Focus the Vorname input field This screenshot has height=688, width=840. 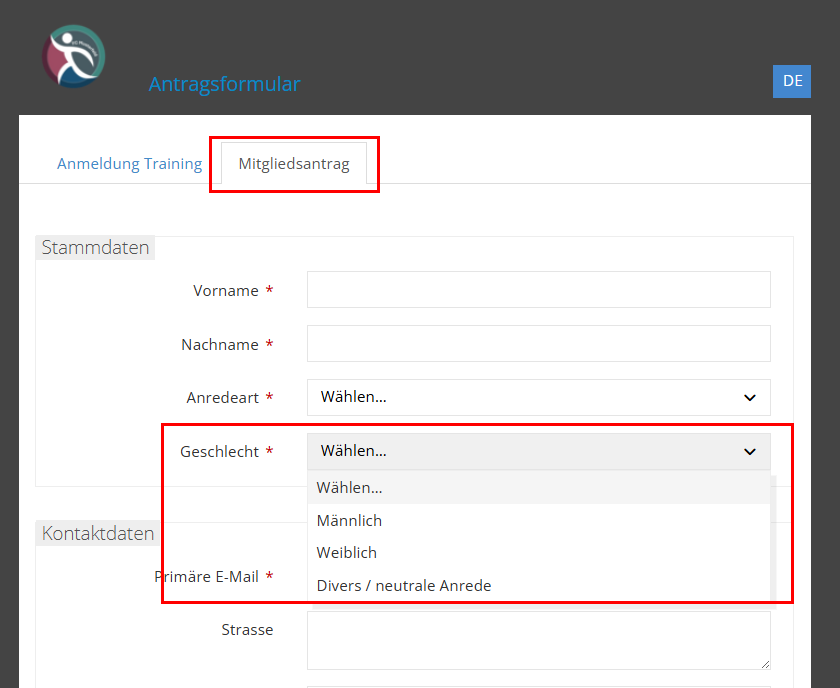pos(538,290)
